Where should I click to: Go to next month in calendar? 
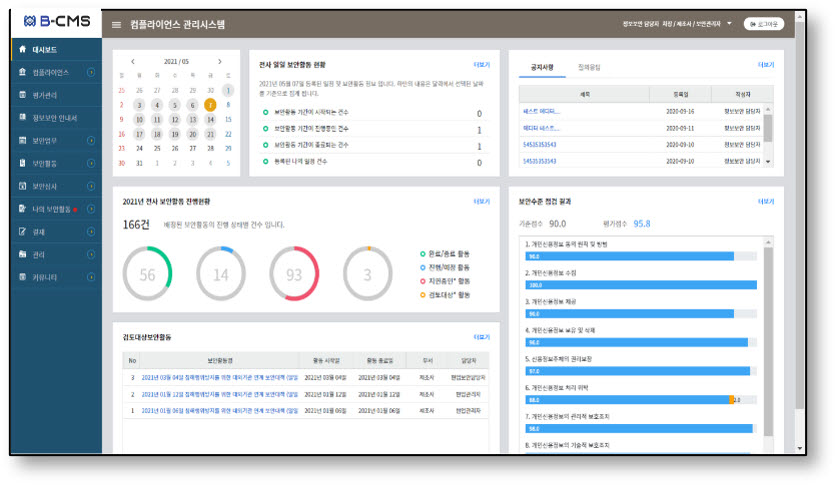coord(220,61)
